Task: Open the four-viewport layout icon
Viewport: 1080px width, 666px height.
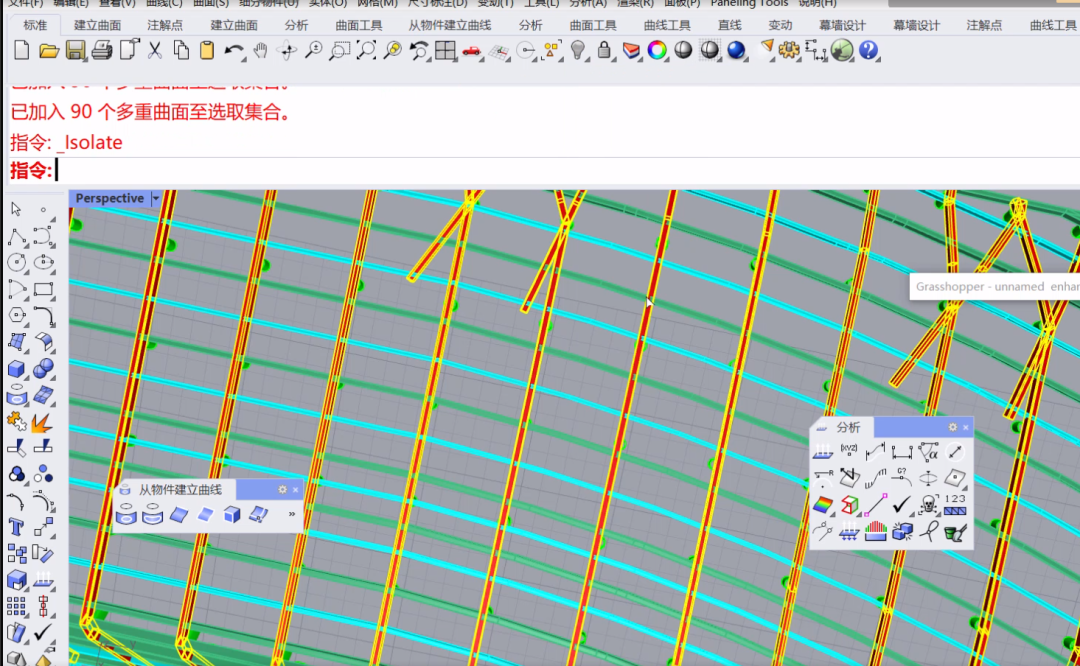Action: [446, 50]
